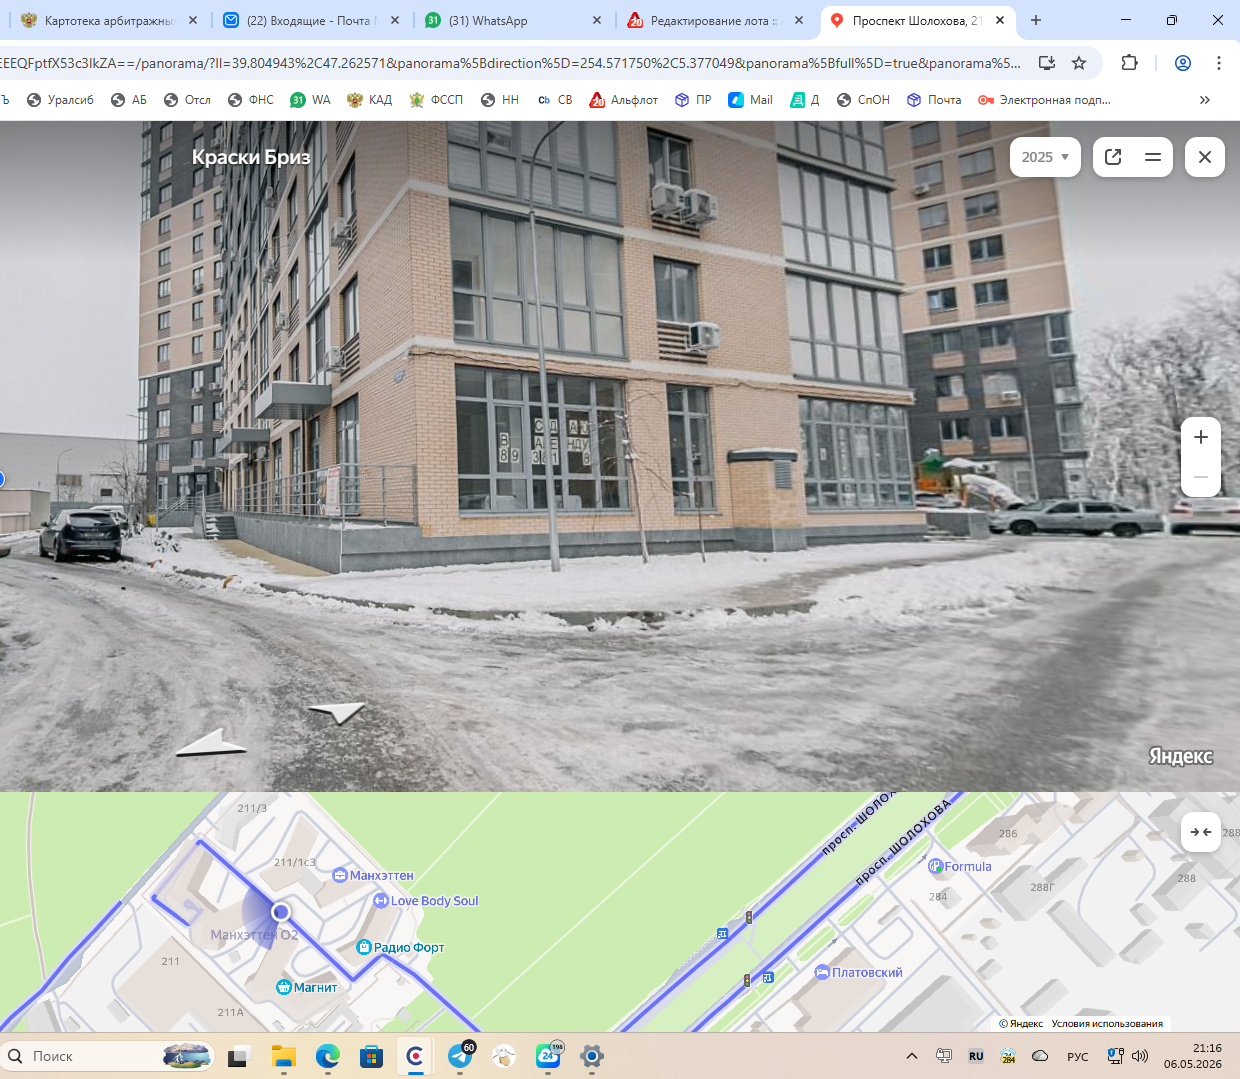Viewport: 1240px width, 1079px height.
Task: Open the Альфлот bookmark
Action: (624, 100)
